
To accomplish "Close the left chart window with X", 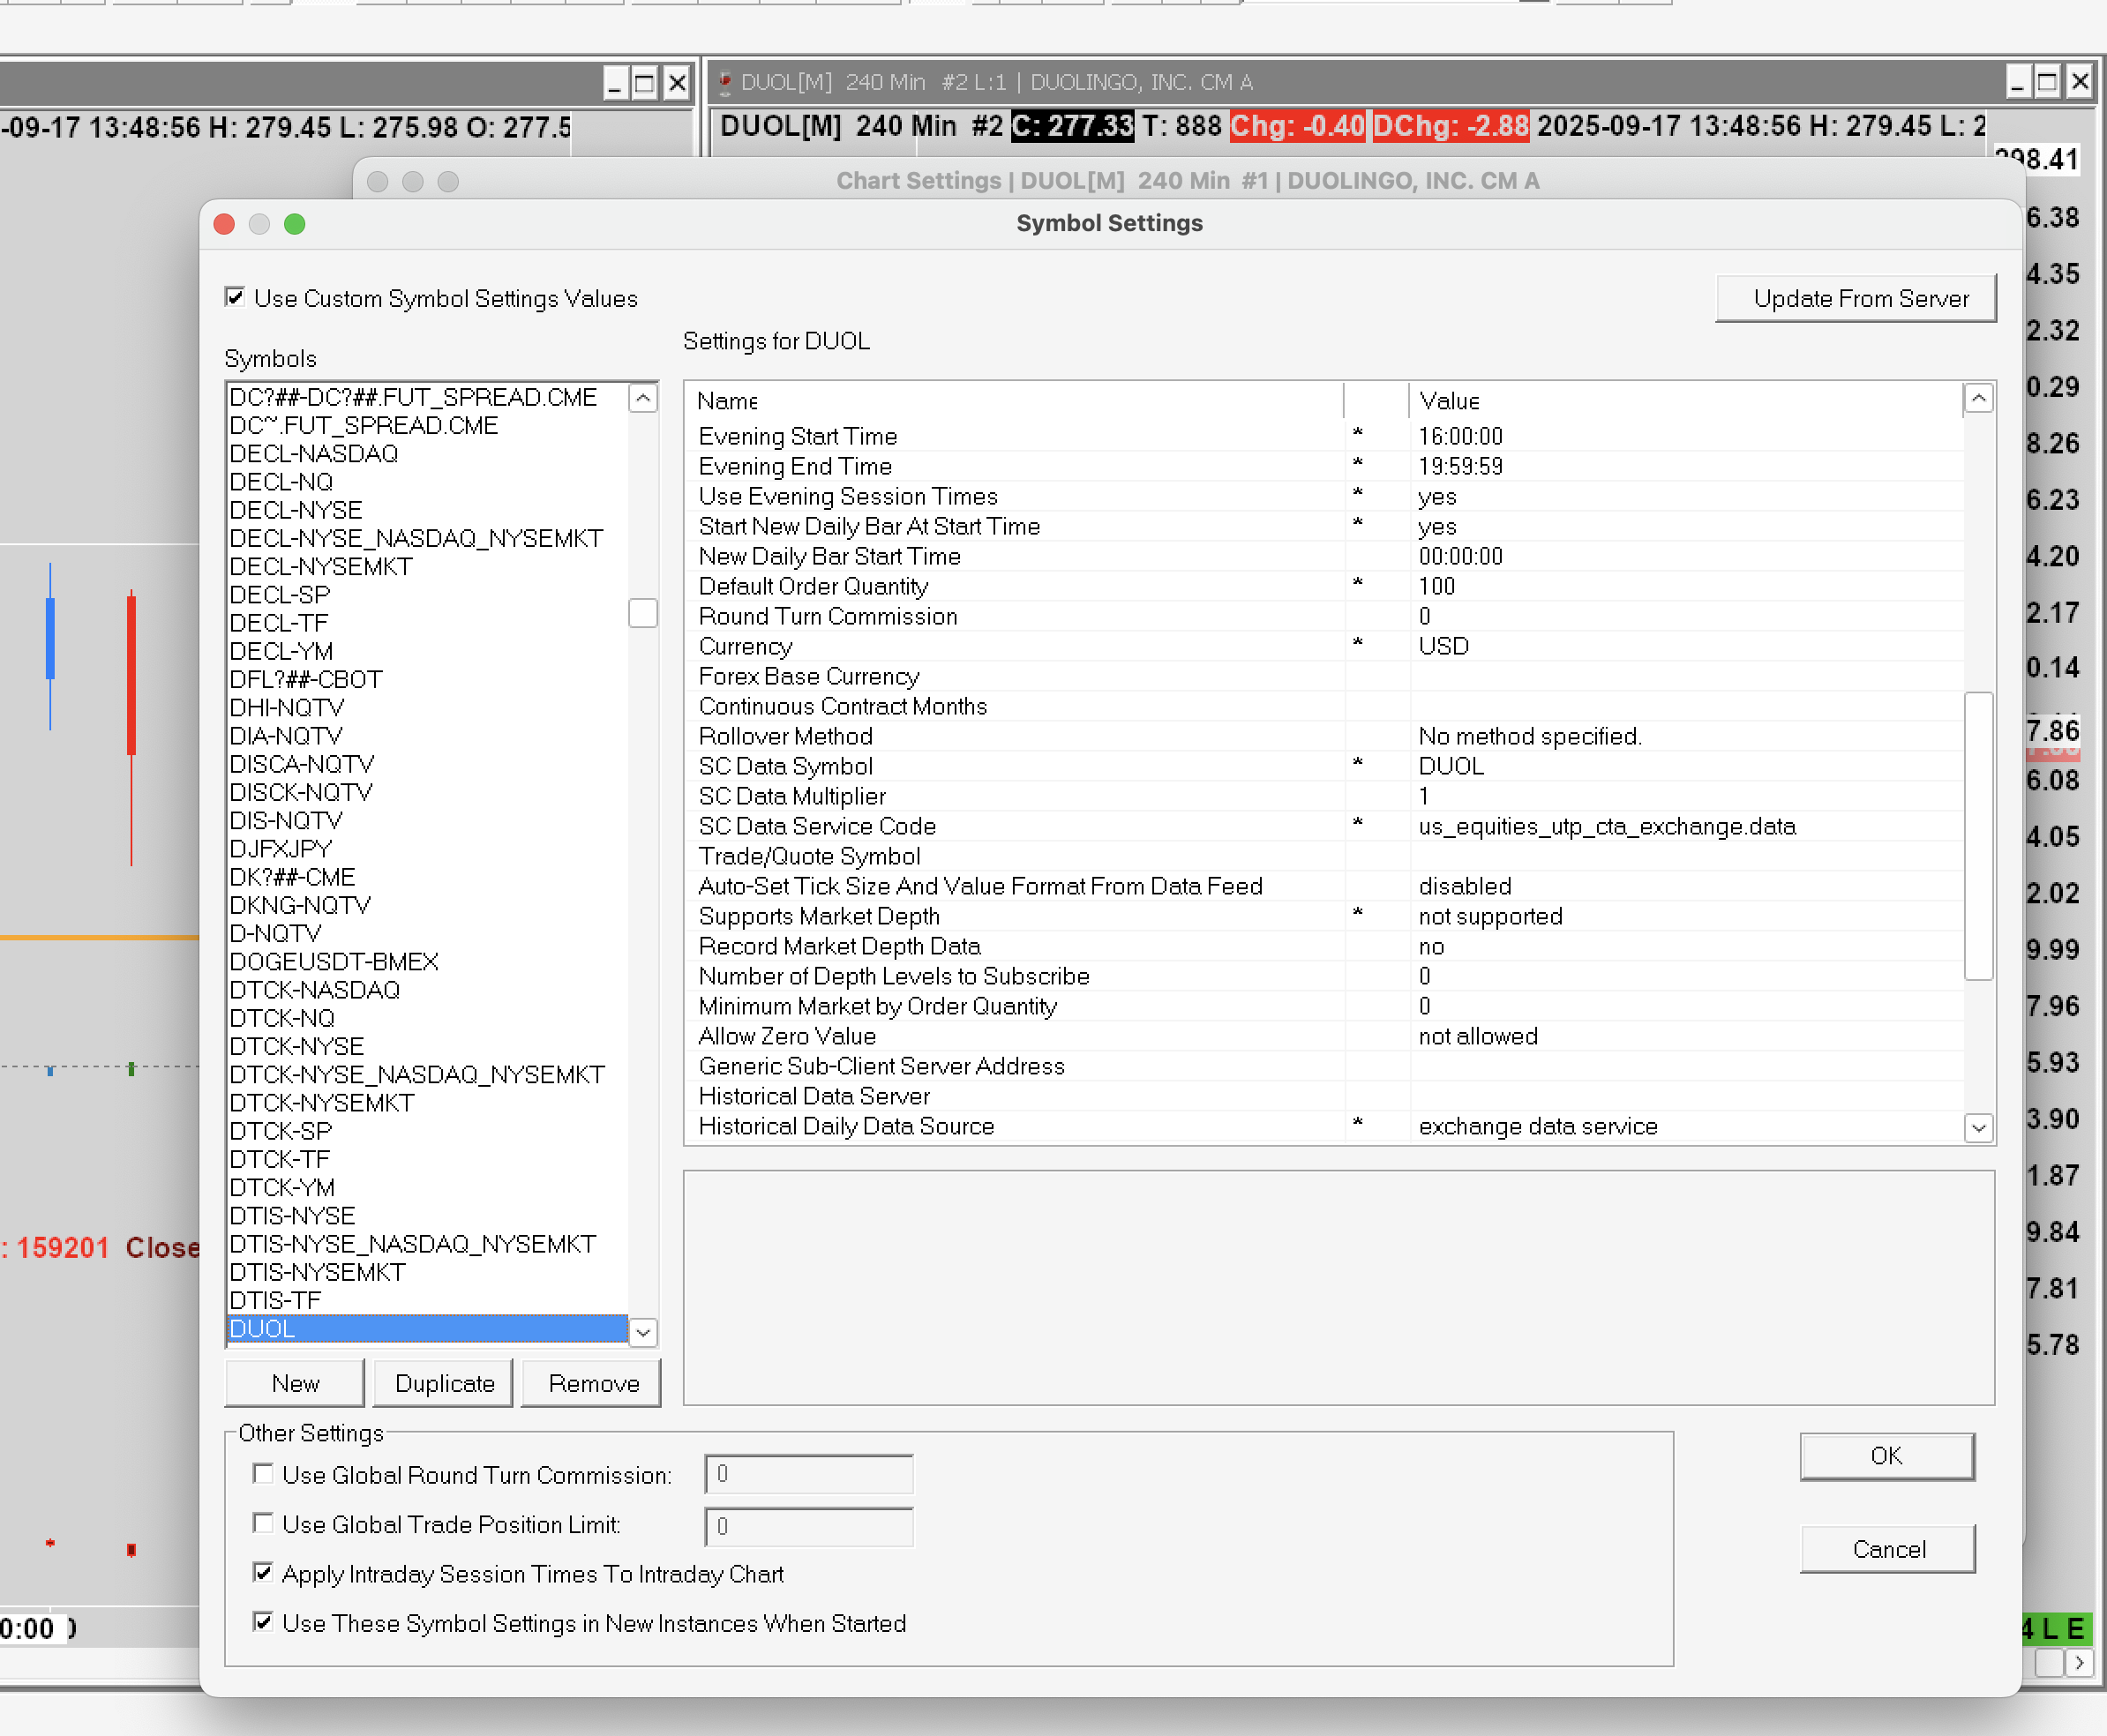I will coord(677,83).
